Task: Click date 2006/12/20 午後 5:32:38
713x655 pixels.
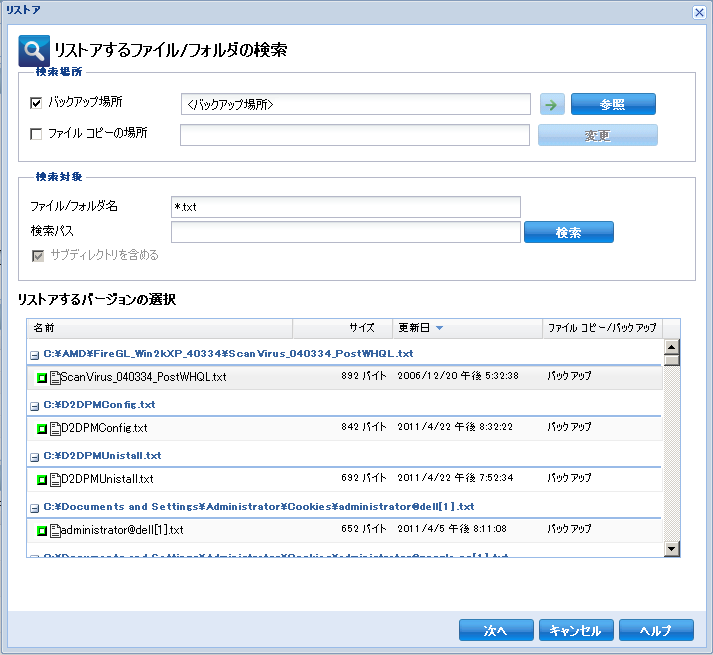Action: [458, 376]
